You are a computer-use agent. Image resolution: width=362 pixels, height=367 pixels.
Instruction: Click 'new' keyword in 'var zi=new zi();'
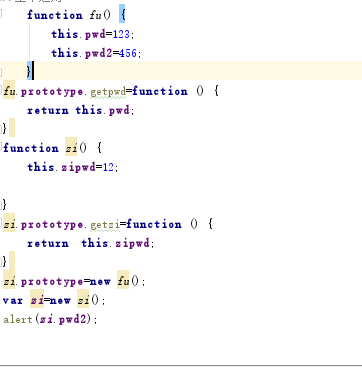pyautogui.click(x=60, y=300)
